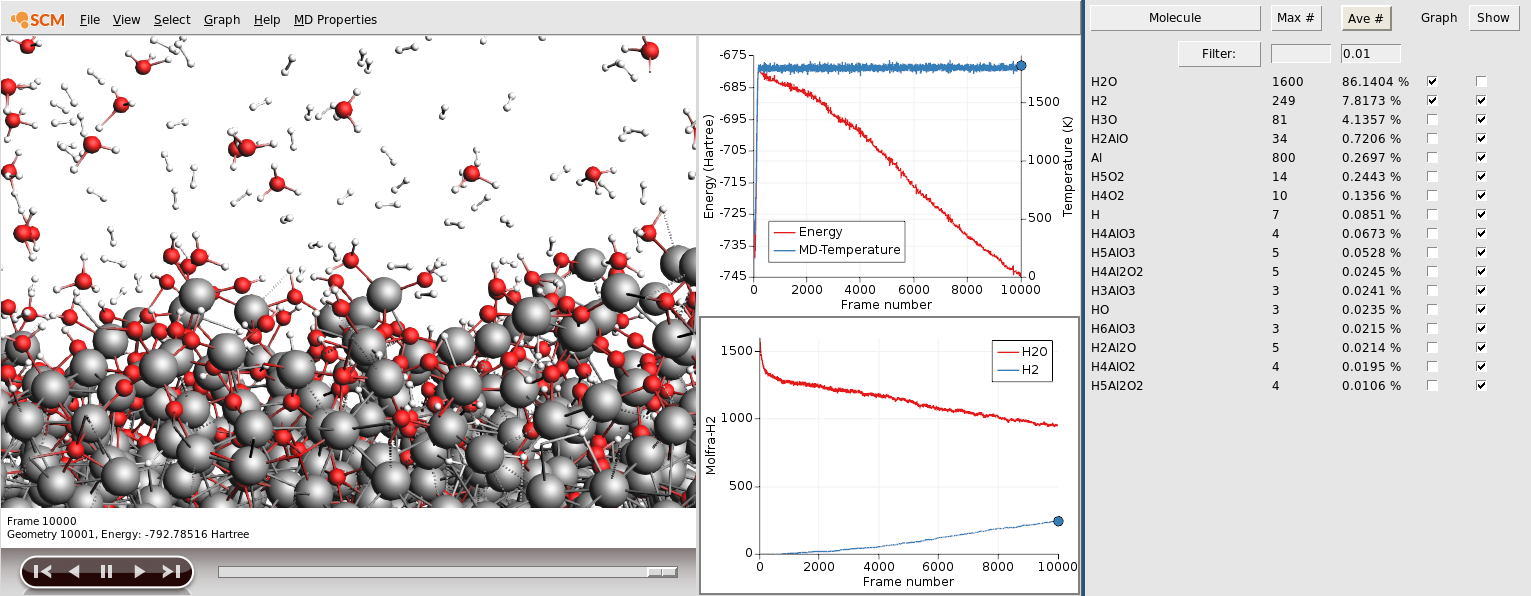Select the H2O molecule name
This screenshot has height=596, width=1531.
tap(1105, 82)
